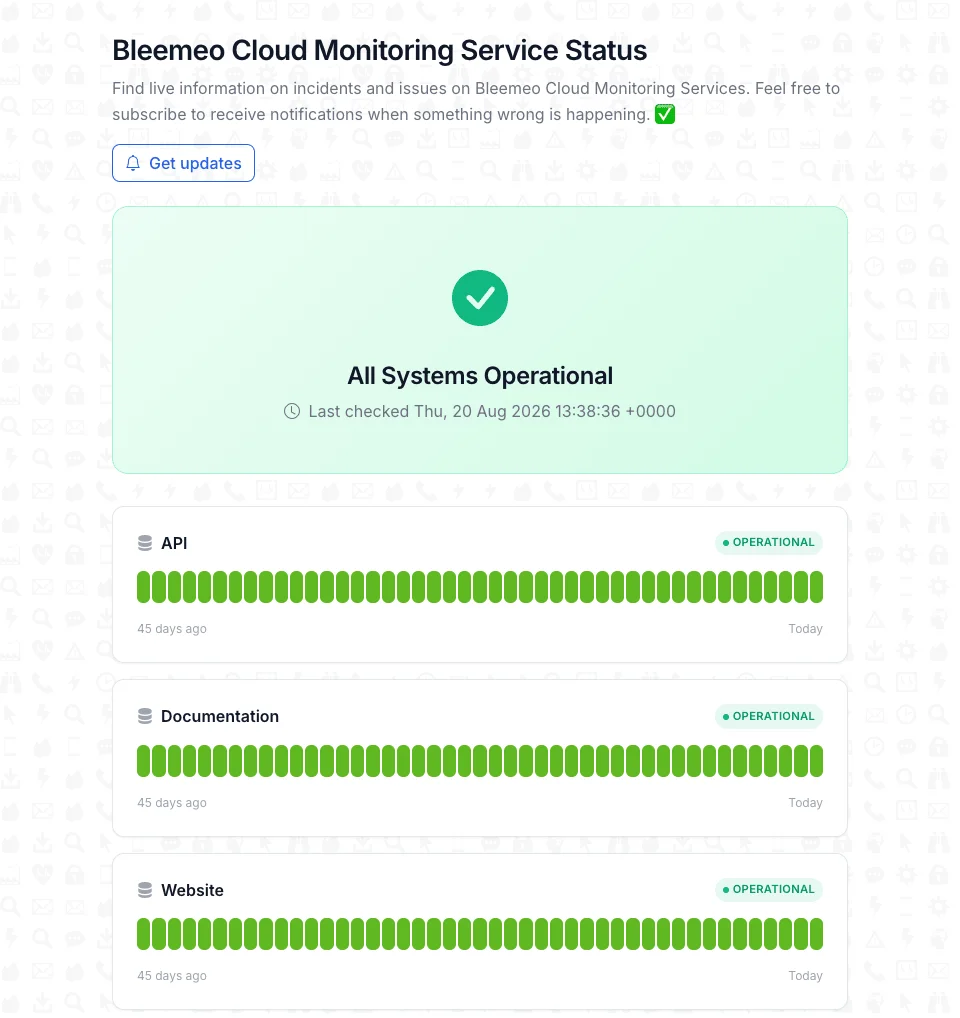Click the Documentation service name

point(221,718)
